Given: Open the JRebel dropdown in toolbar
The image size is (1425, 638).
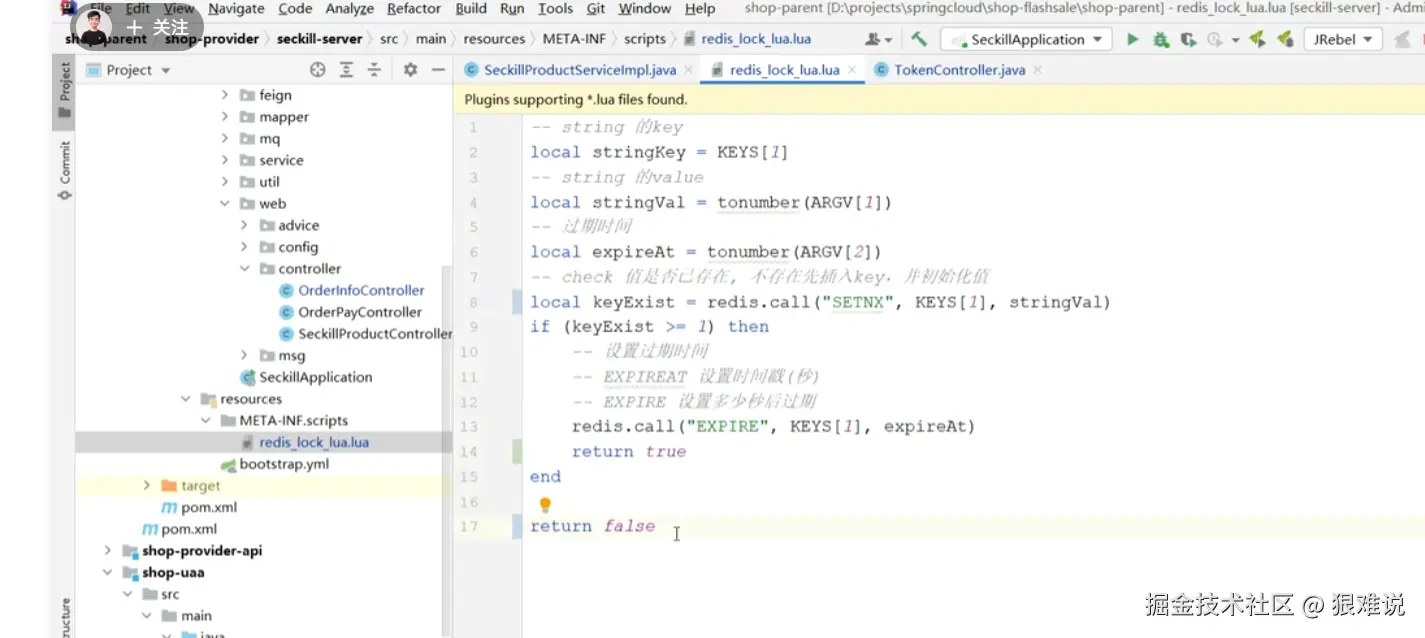Looking at the screenshot, I should tap(1342, 40).
